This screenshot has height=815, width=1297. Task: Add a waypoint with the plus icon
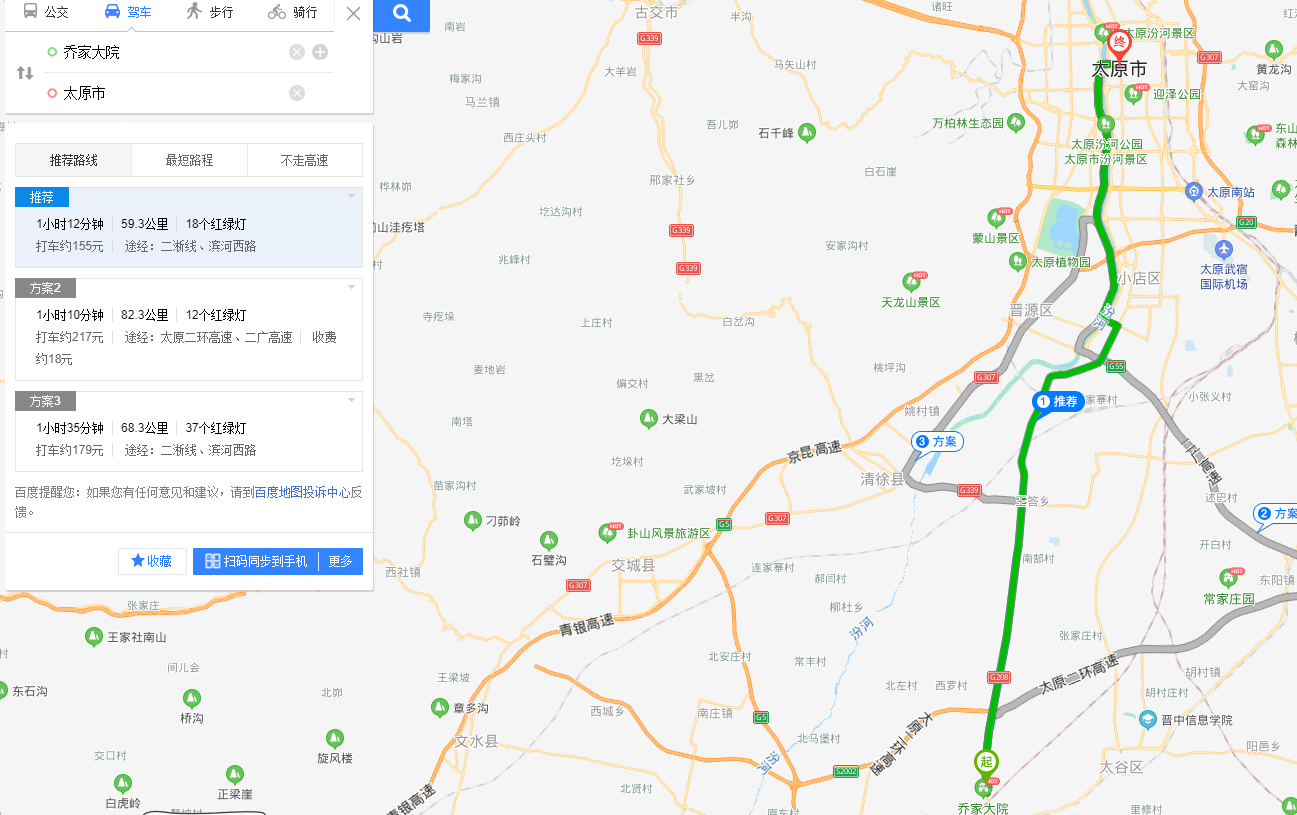320,52
